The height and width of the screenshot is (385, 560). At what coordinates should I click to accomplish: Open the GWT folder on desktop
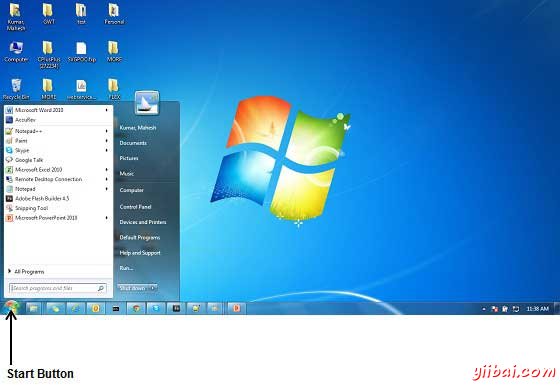pyautogui.click(x=48, y=14)
